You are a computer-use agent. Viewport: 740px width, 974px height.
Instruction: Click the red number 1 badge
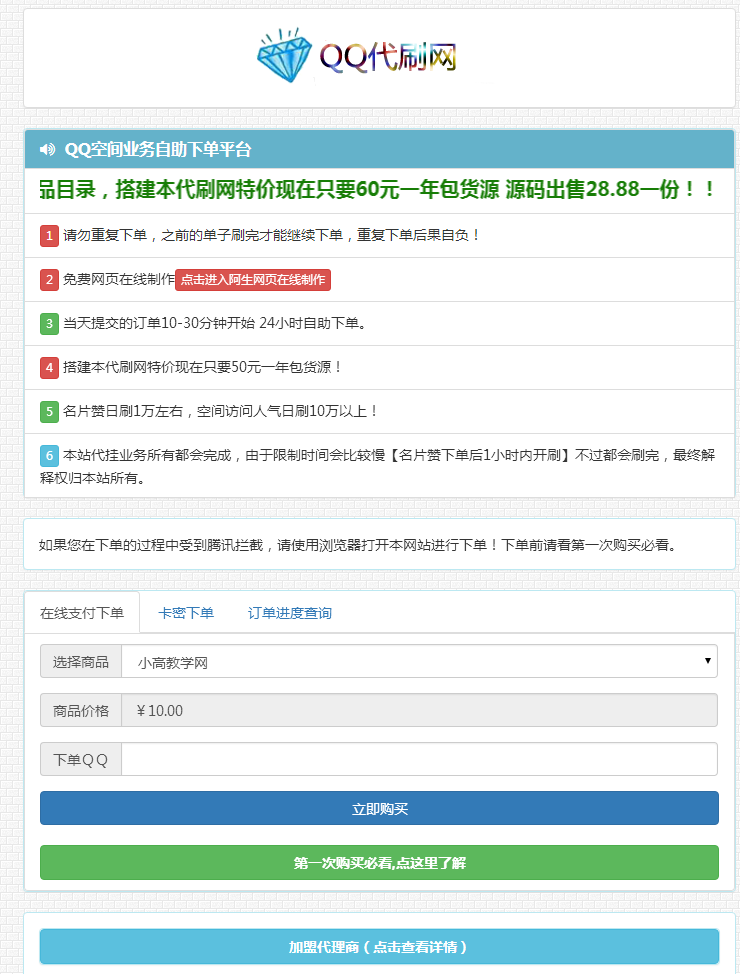(x=49, y=235)
